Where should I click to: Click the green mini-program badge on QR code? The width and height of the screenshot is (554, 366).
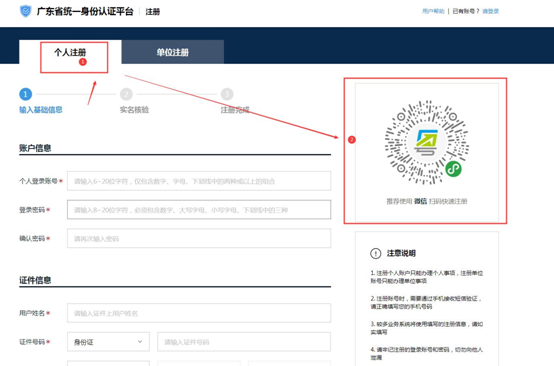click(453, 169)
